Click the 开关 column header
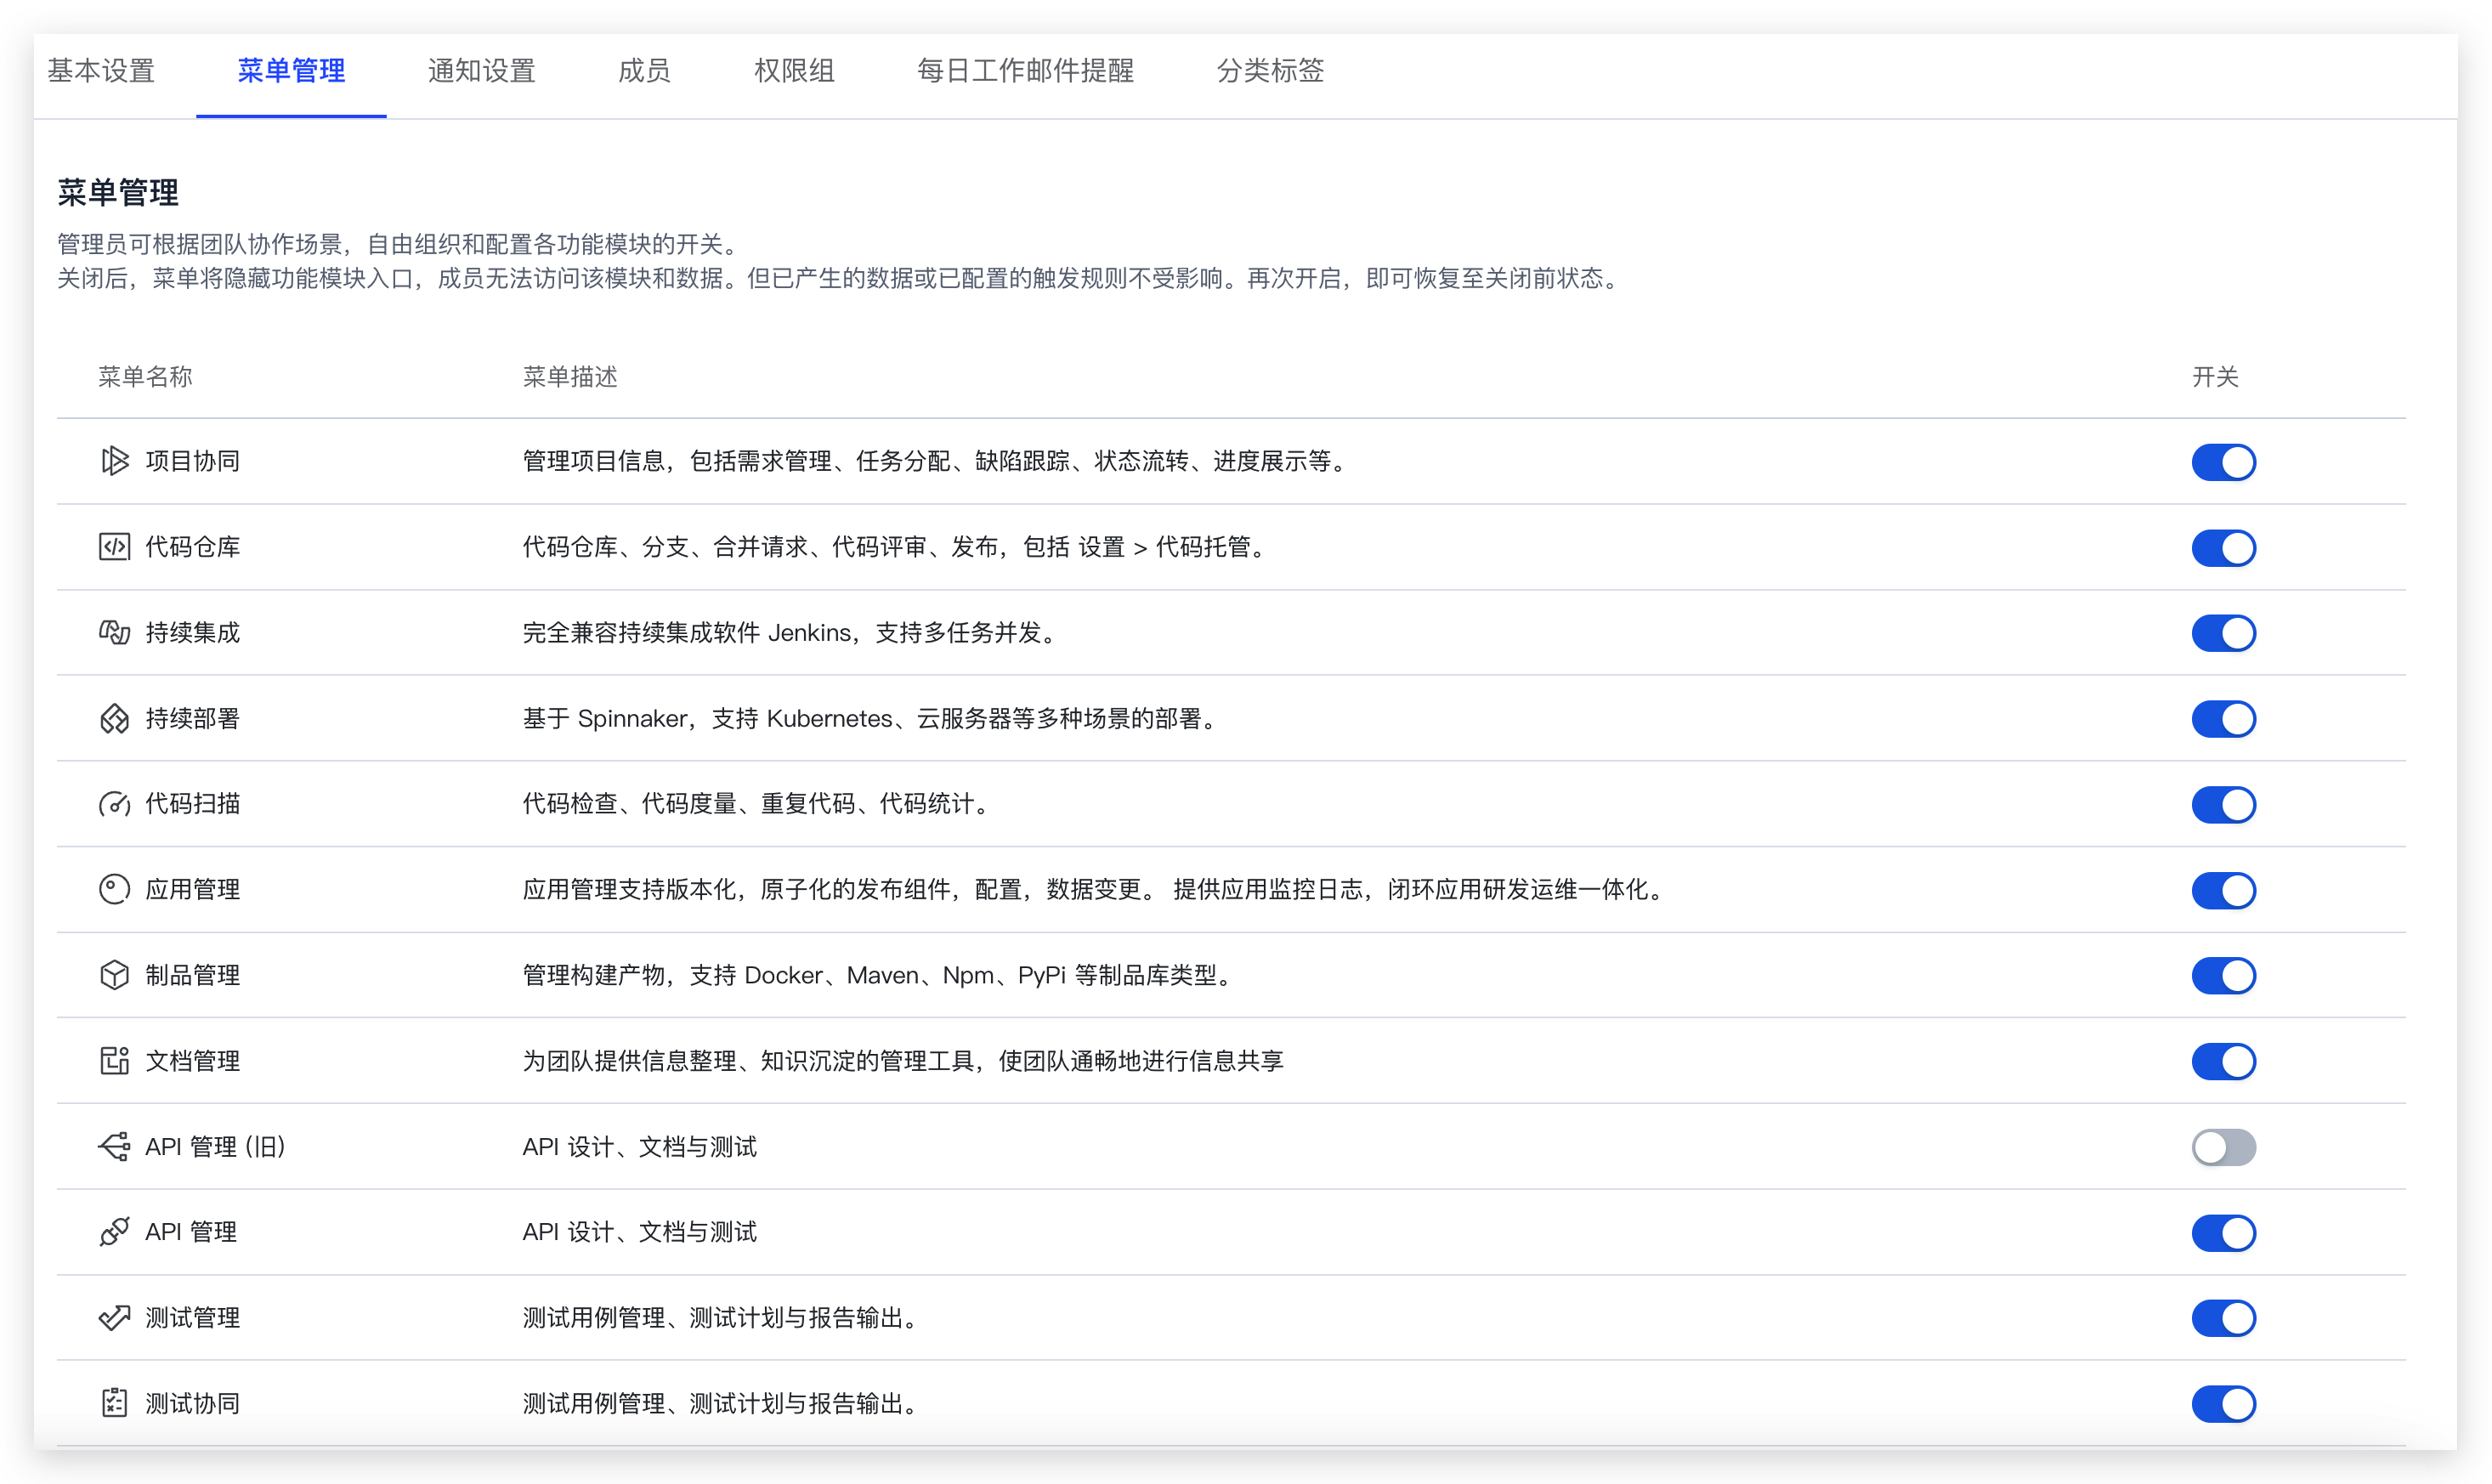 pyautogui.click(x=2215, y=377)
